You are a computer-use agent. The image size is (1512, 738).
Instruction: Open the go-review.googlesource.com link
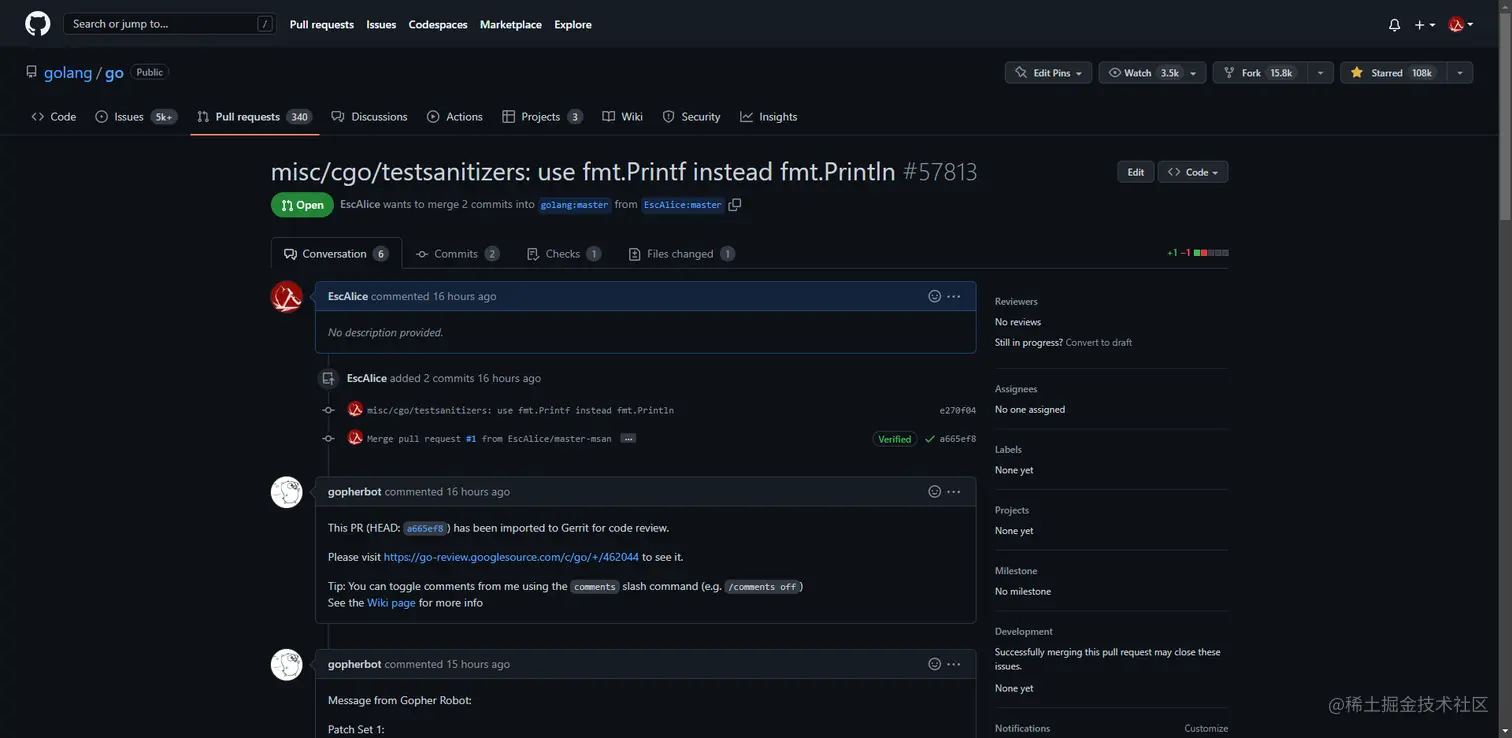[x=511, y=557]
